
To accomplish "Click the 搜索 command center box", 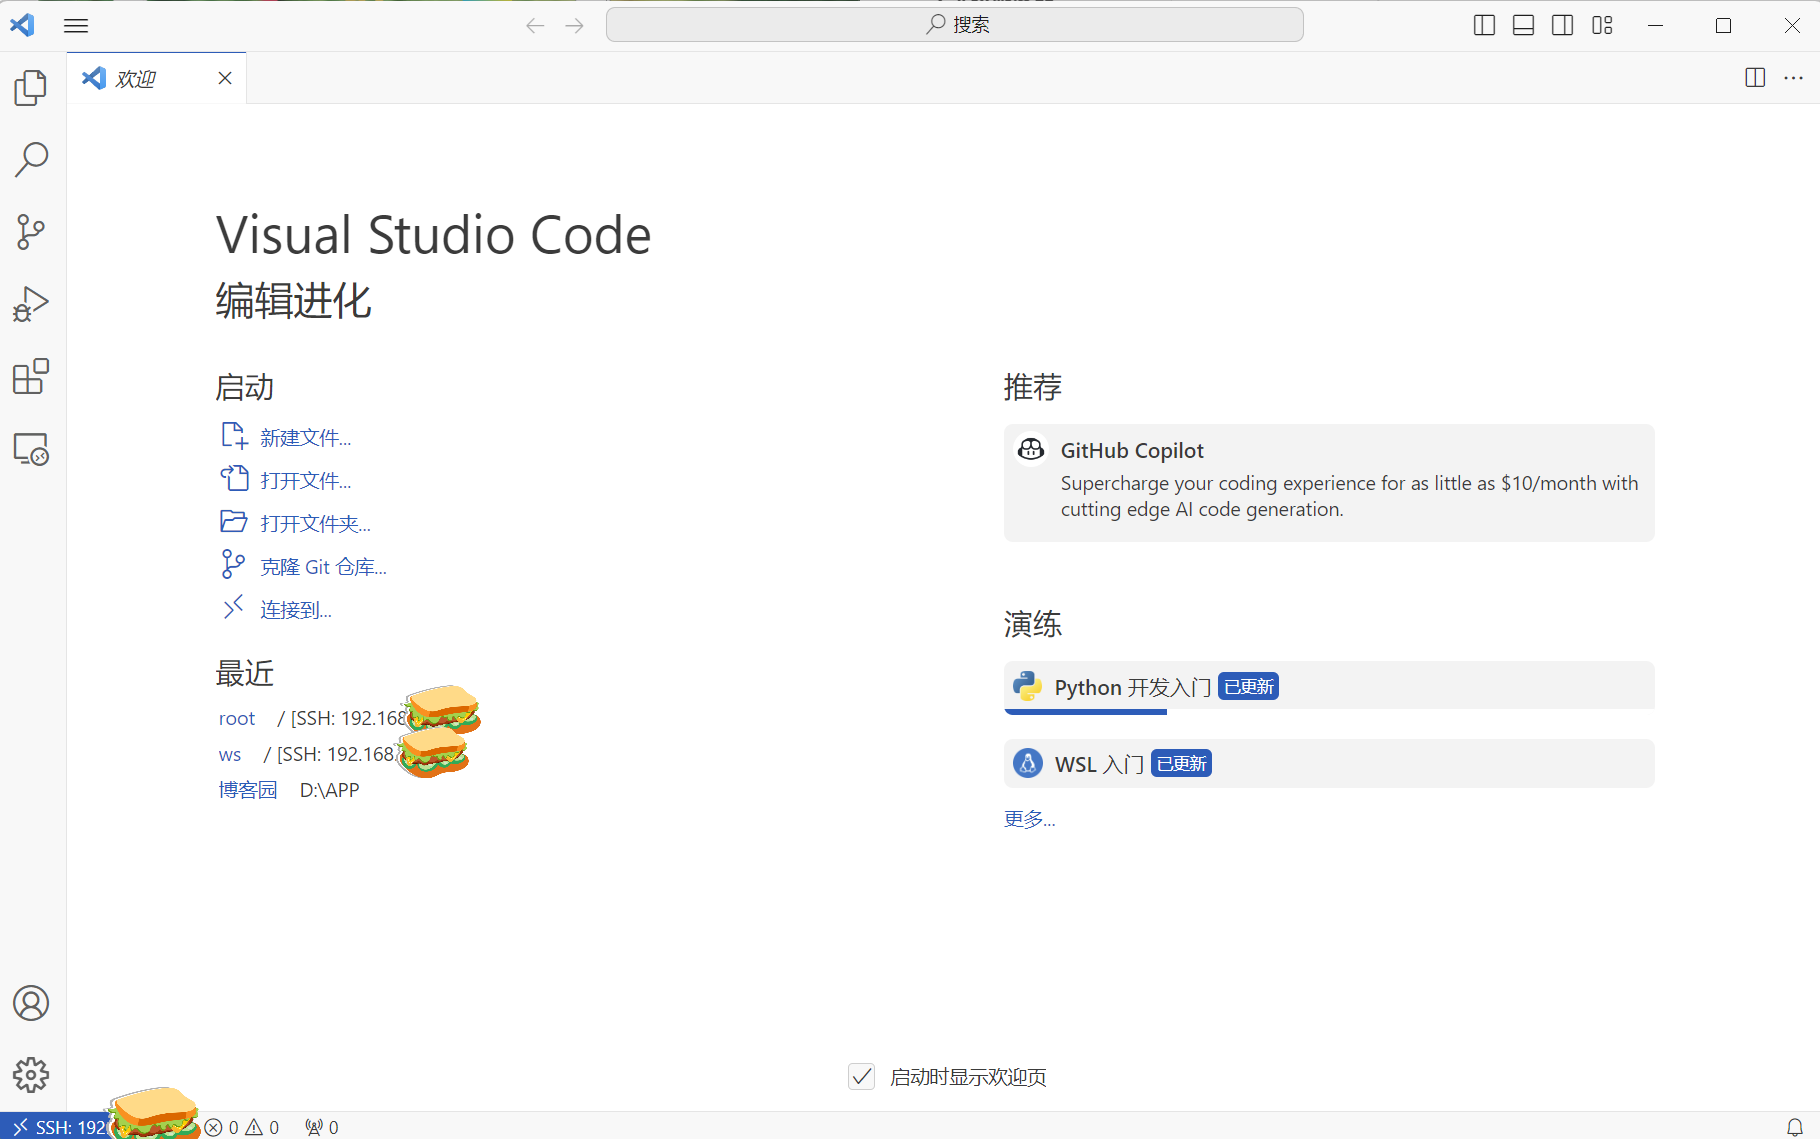I will 955,25.
